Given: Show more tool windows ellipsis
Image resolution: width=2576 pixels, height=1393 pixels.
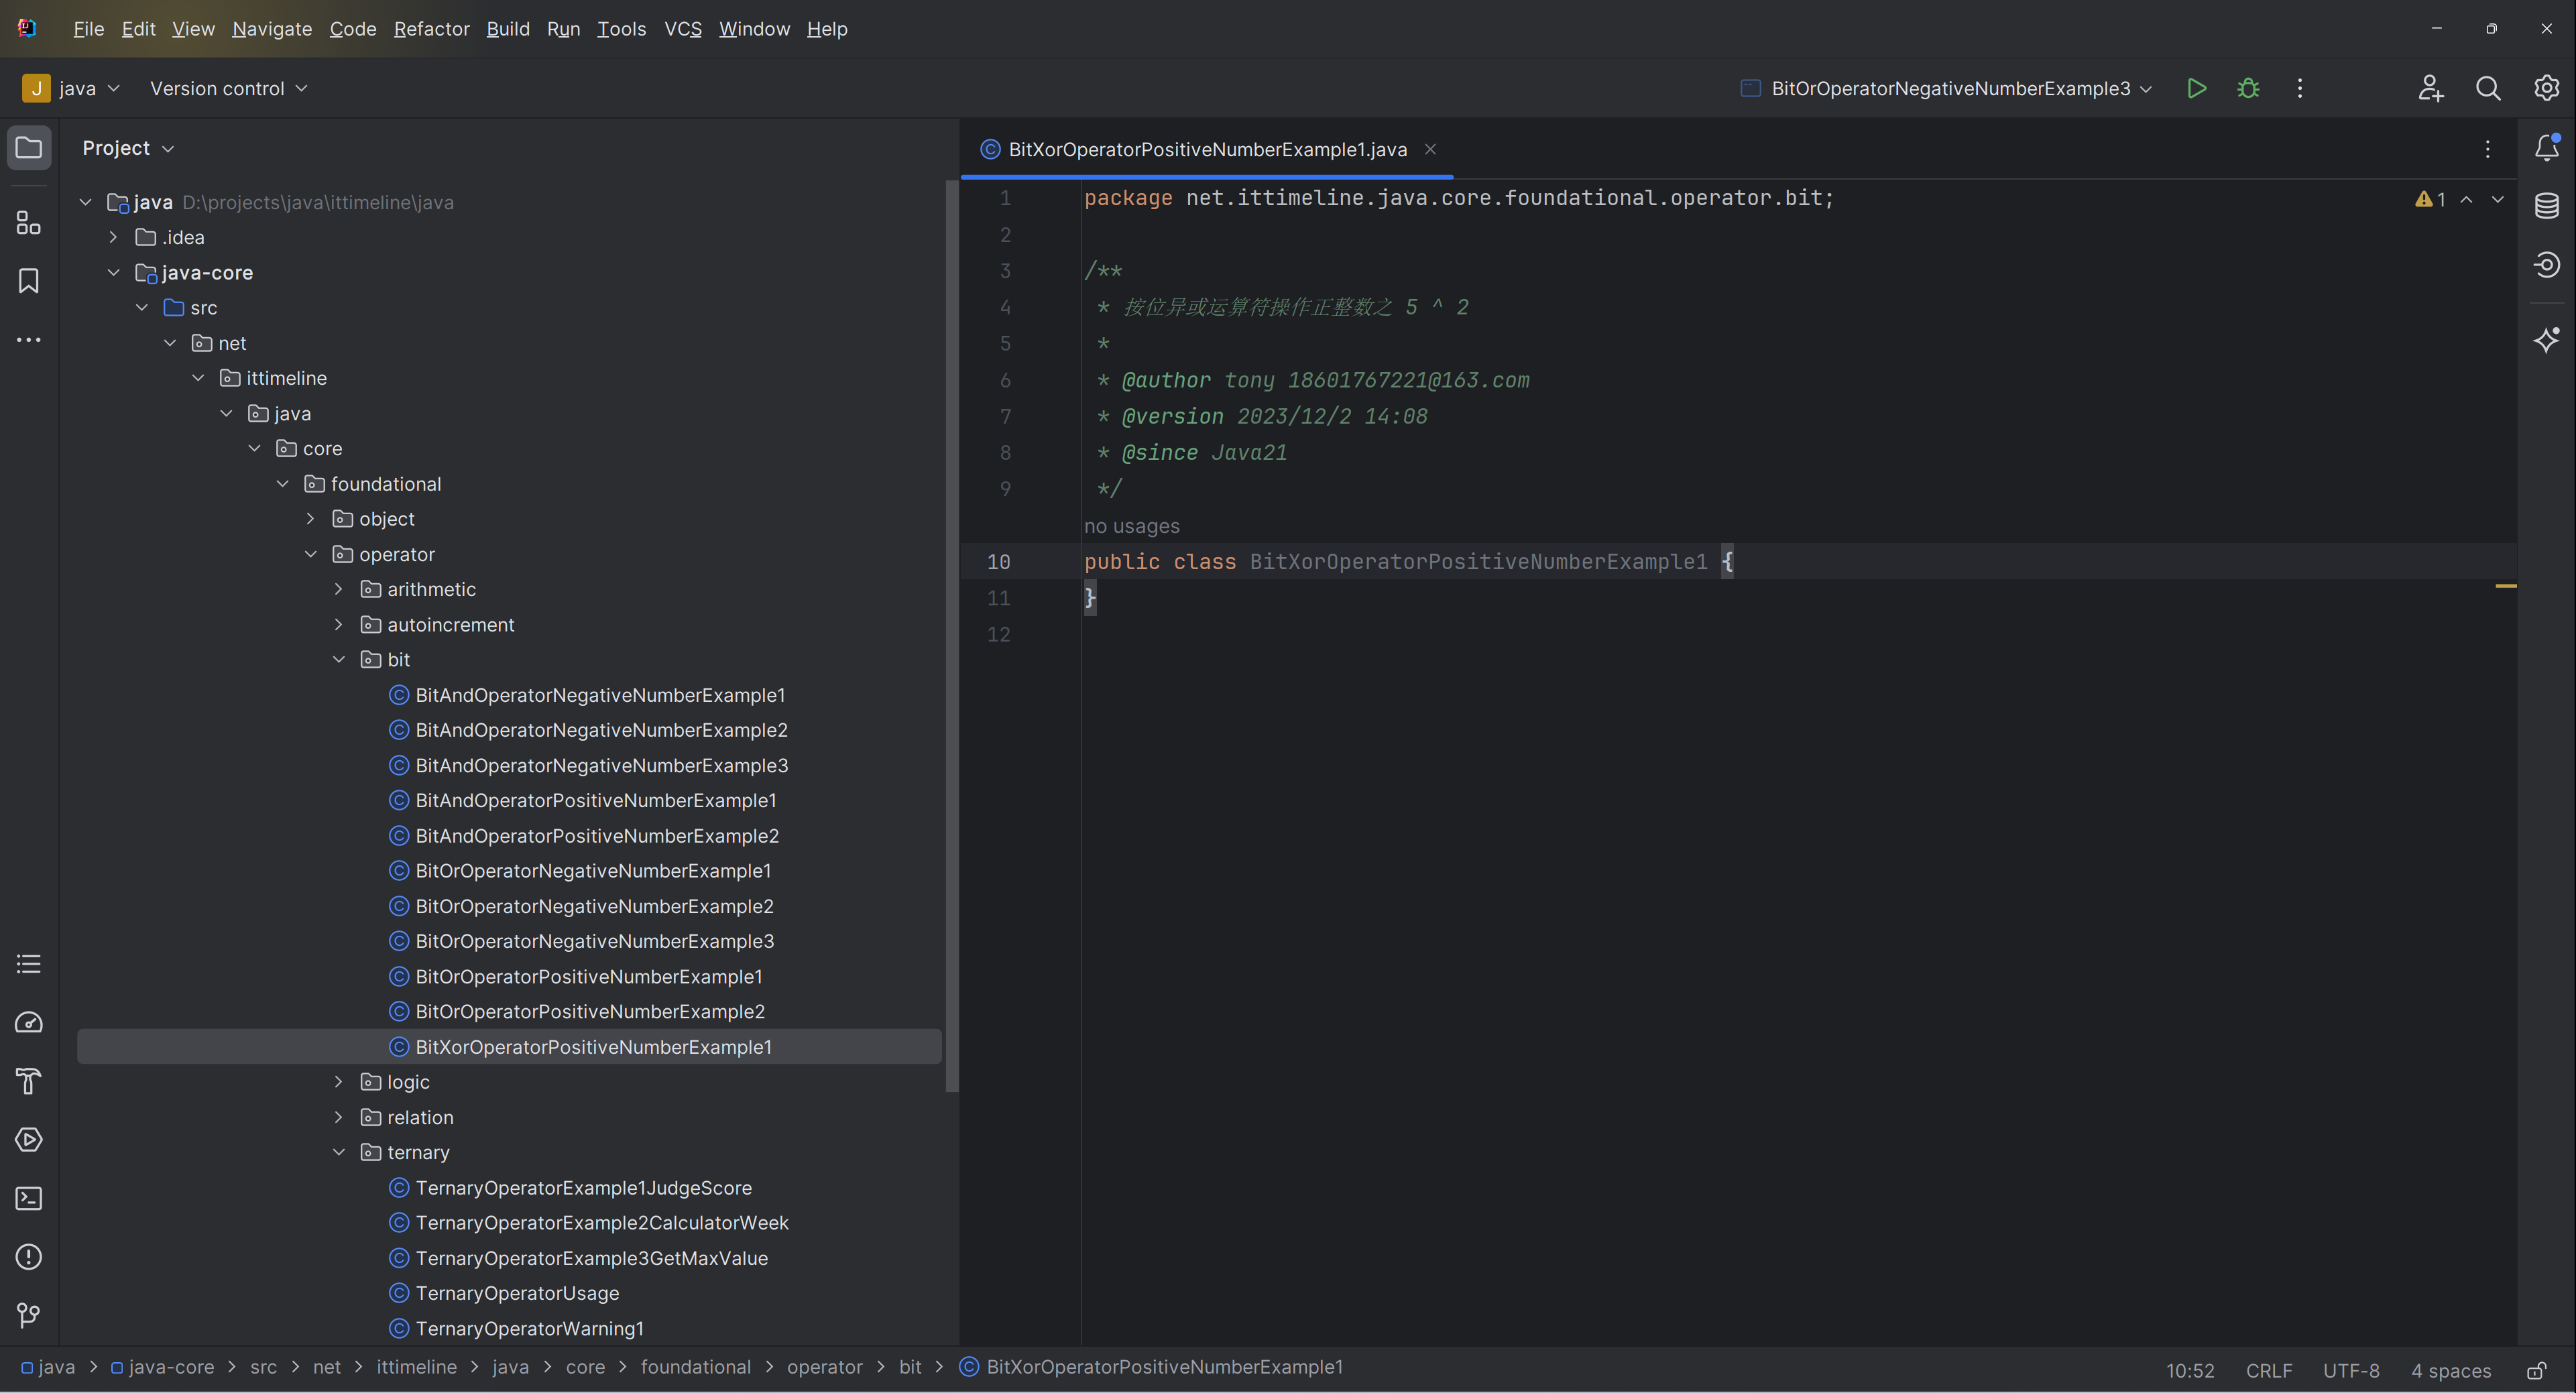Looking at the screenshot, I should click(x=29, y=340).
